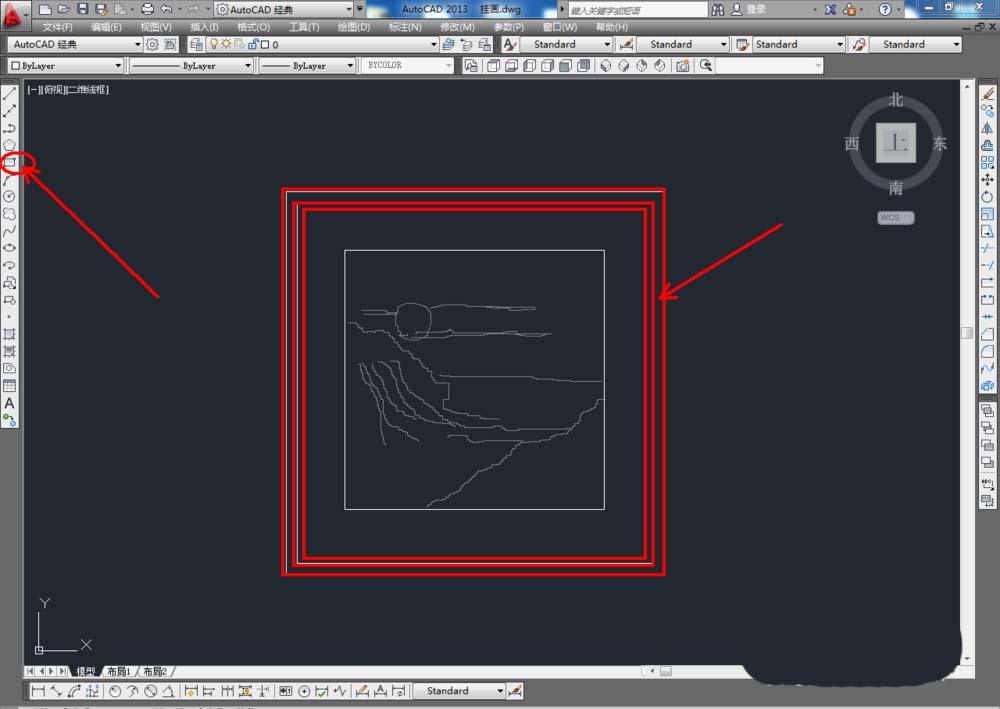Click the ByLayer color swatch box

click(x=16, y=66)
